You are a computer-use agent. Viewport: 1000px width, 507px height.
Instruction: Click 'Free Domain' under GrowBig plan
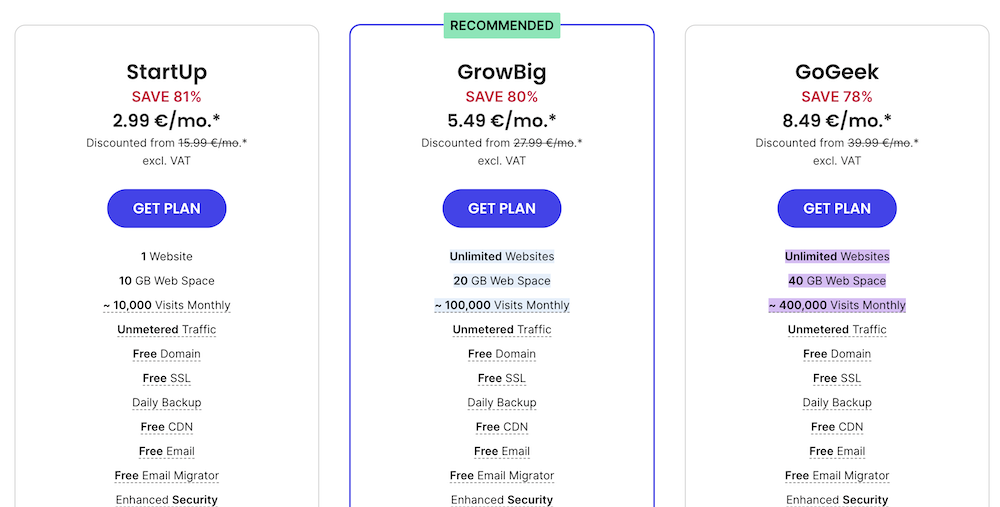(x=502, y=354)
